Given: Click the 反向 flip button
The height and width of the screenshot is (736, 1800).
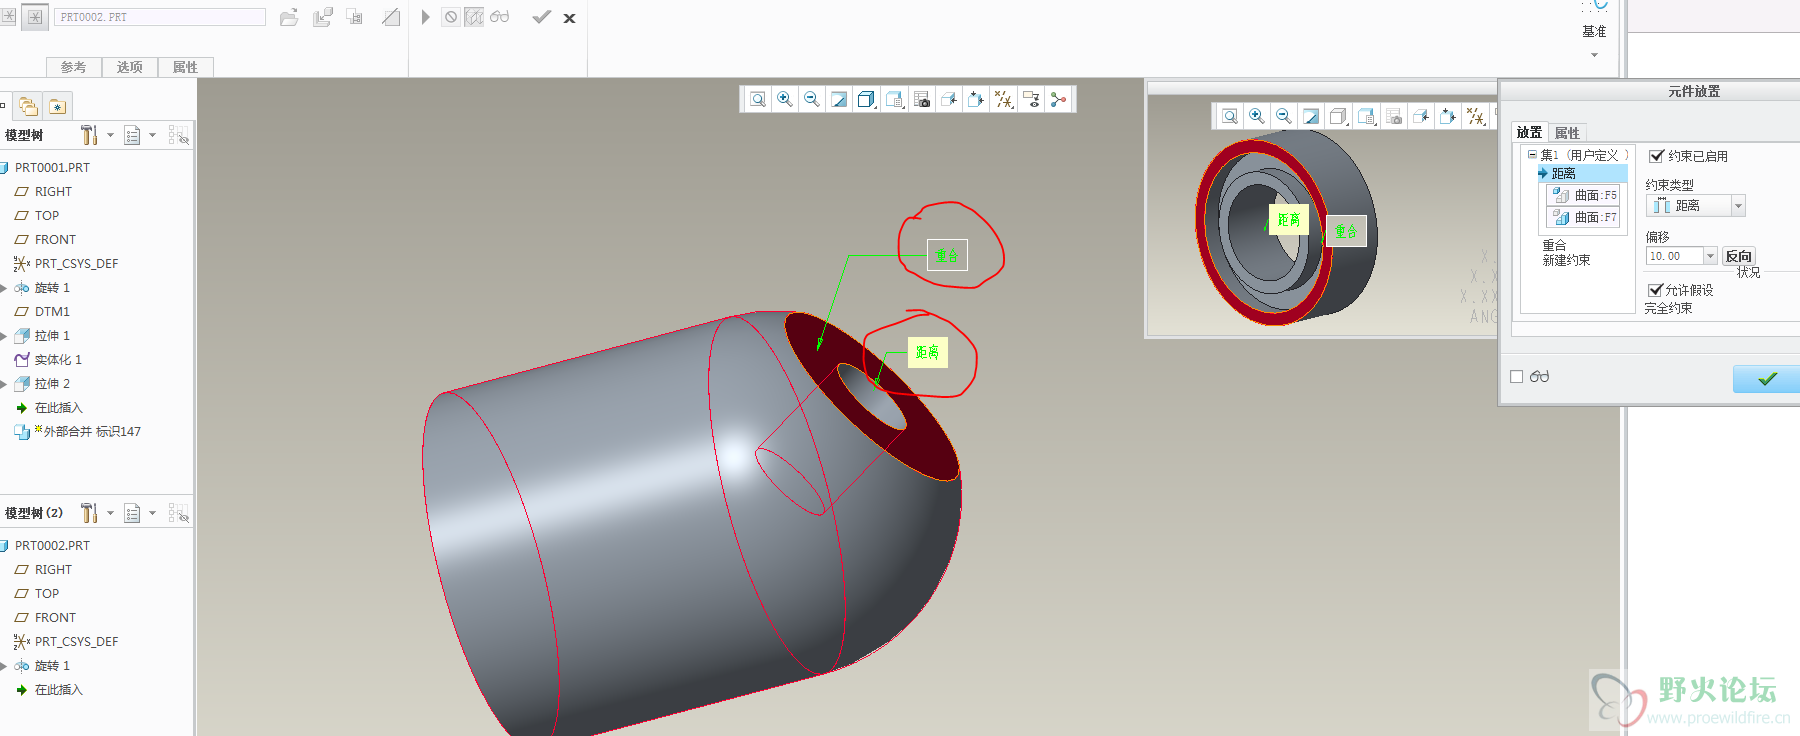Looking at the screenshot, I should click(x=1738, y=256).
